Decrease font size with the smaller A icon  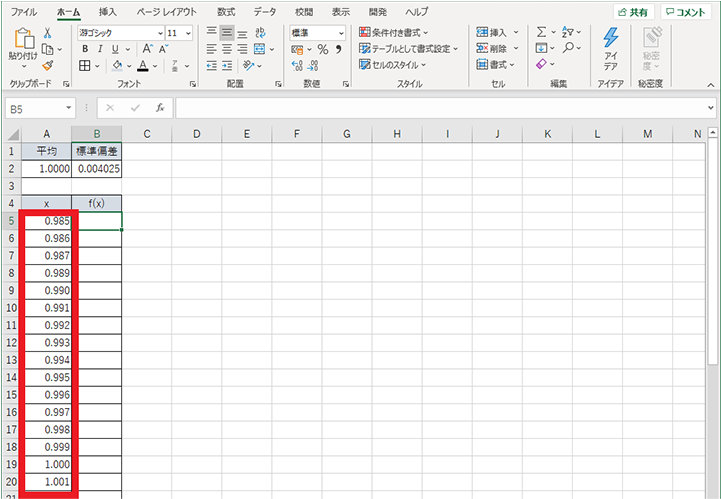coord(164,49)
